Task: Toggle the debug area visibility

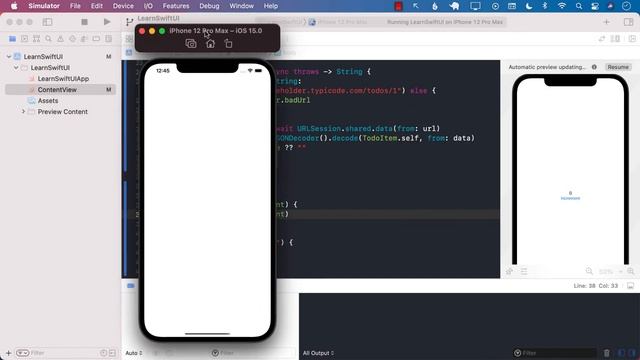Action: point(631,286)
